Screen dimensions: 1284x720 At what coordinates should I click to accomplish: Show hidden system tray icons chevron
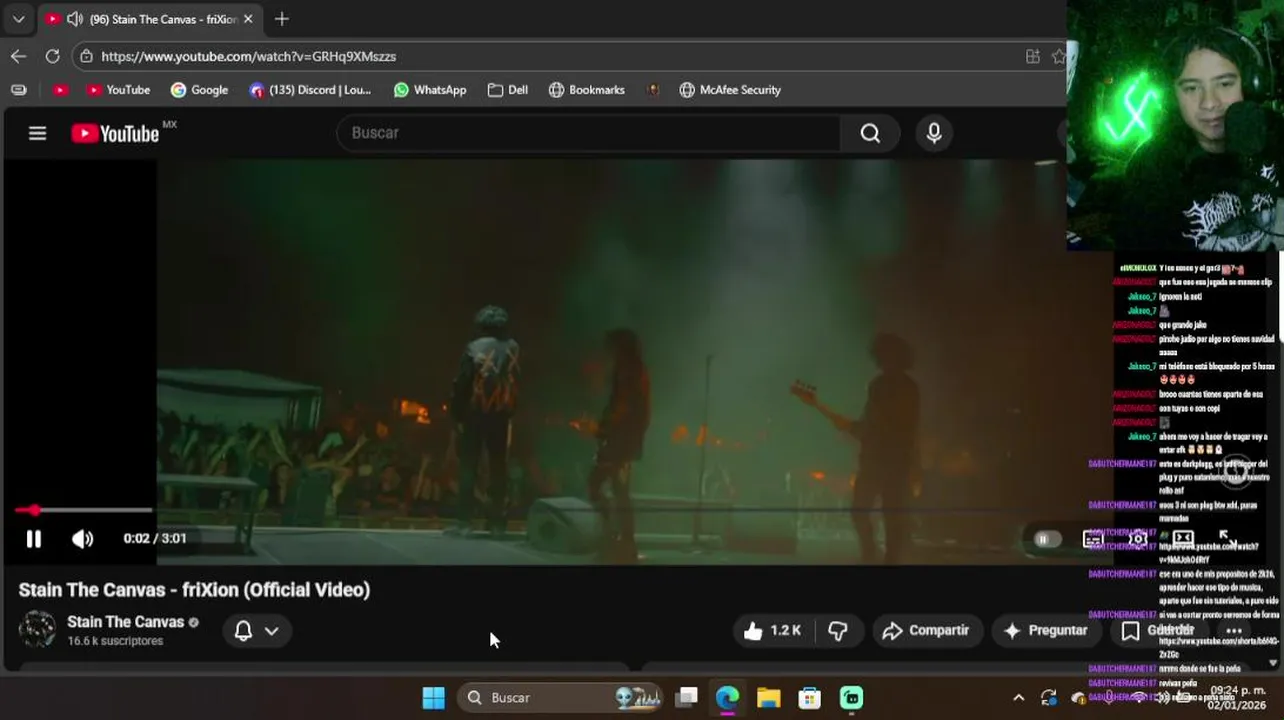[1018, 698]
